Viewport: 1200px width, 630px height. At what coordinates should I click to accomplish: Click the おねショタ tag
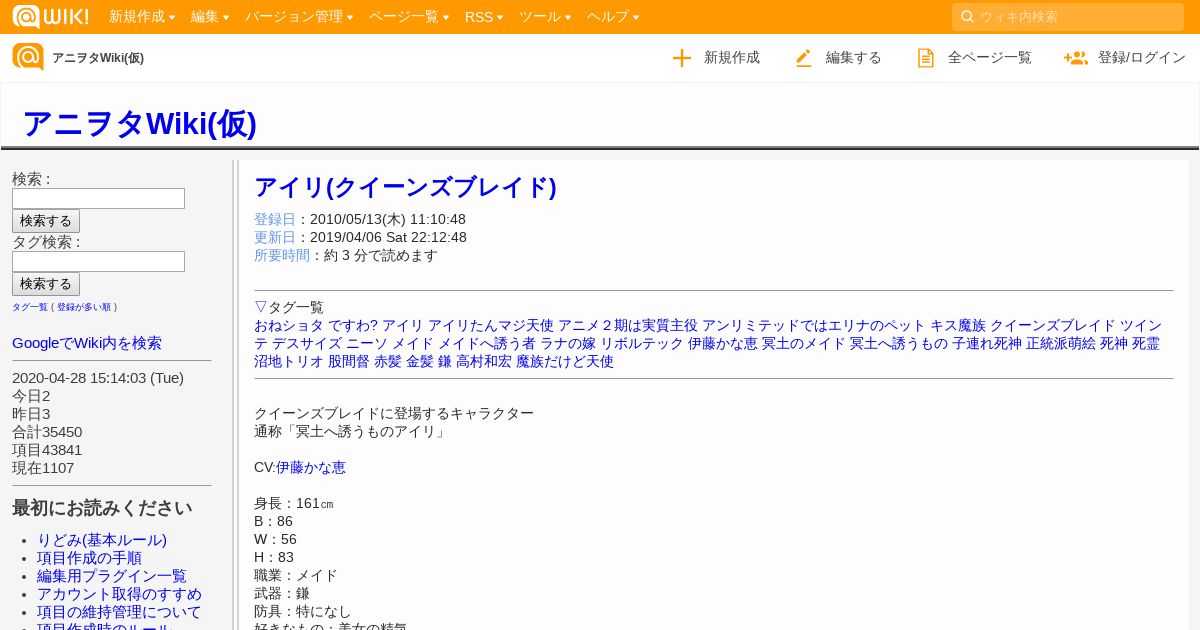click(x=289, y=325)
